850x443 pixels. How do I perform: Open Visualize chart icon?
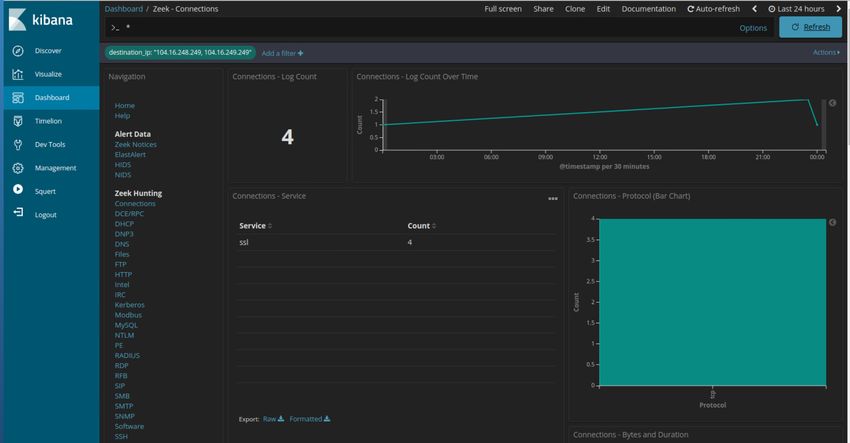18,74
